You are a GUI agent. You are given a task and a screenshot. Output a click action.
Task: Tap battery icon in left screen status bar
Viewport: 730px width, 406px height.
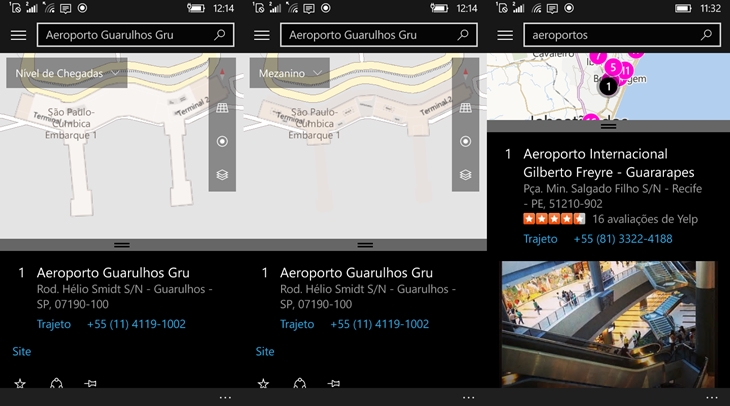coord(196,8)
